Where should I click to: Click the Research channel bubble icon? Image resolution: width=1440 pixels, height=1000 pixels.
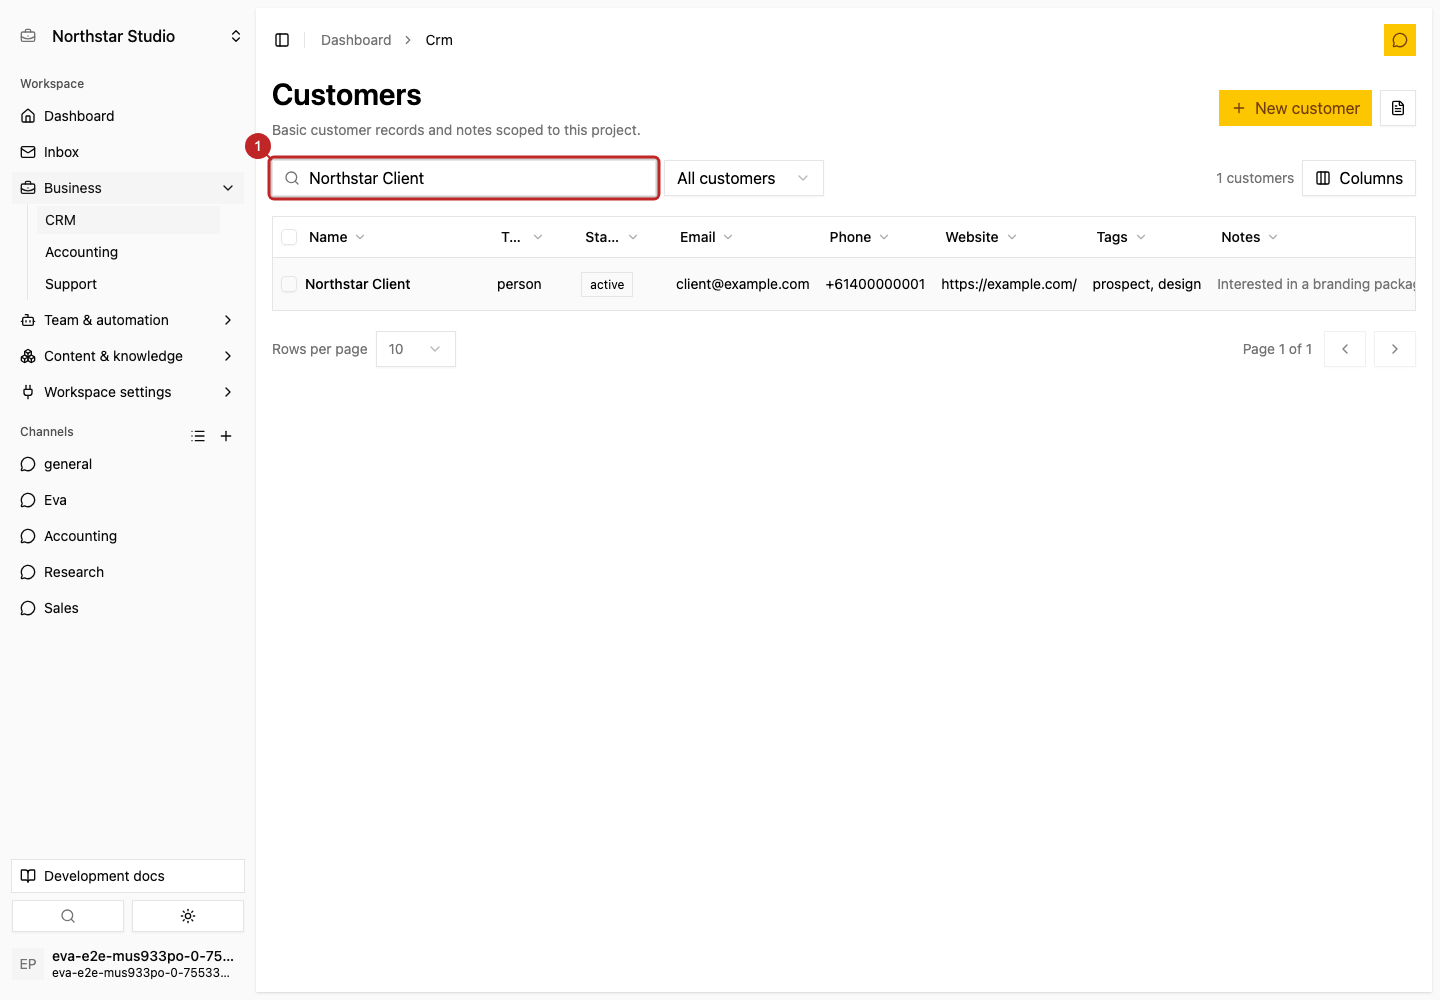point(28,572)
